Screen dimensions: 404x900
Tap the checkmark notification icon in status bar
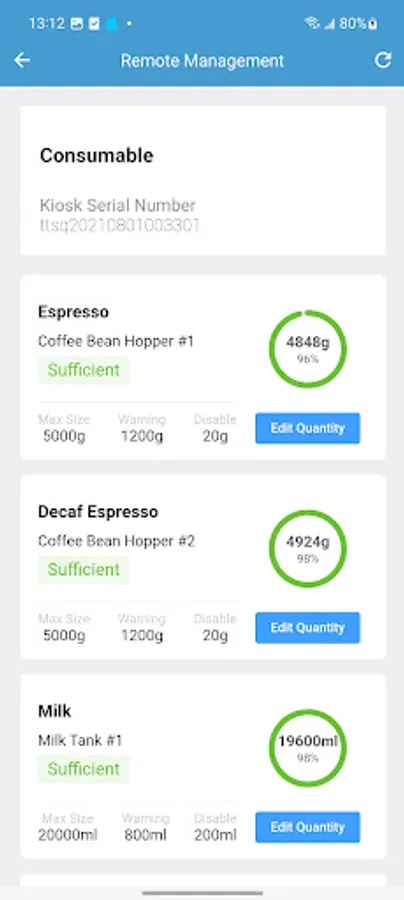coord(95,24)
